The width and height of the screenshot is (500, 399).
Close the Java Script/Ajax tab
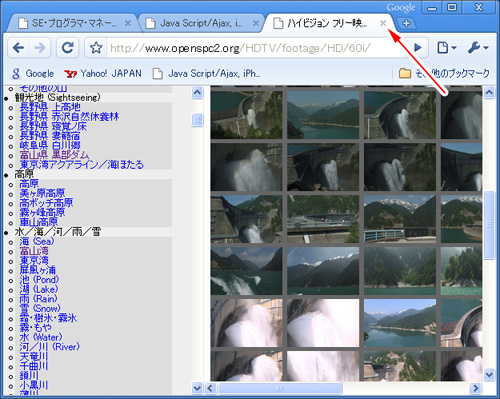[x=256, y=23]
